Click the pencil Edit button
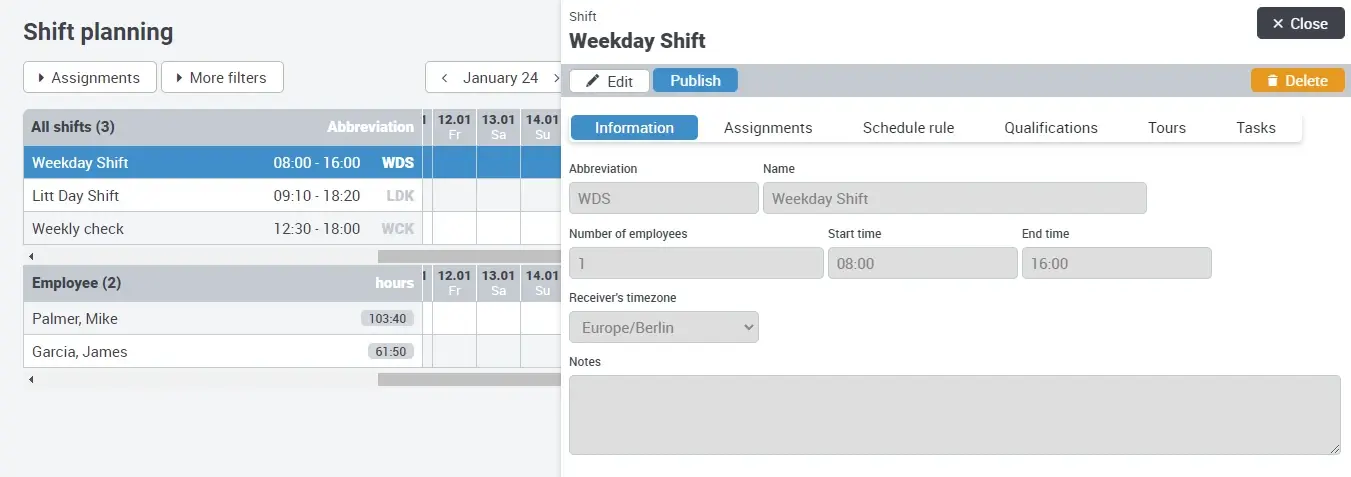 [x=609, y=81]
